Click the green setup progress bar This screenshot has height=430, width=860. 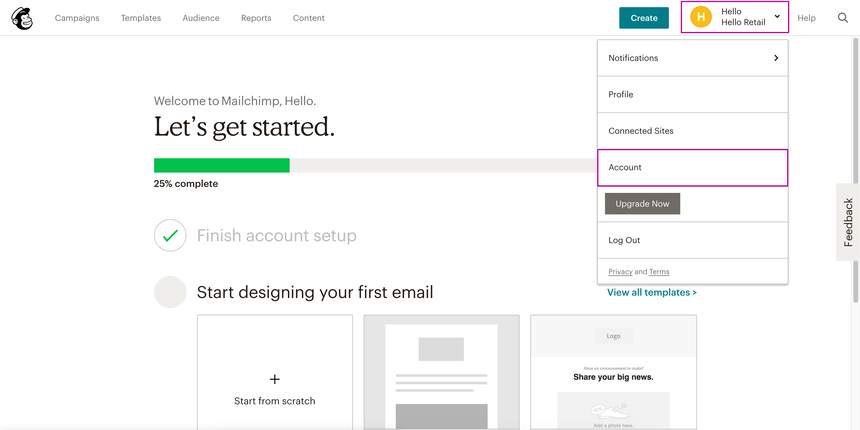[x=222, y=165]
